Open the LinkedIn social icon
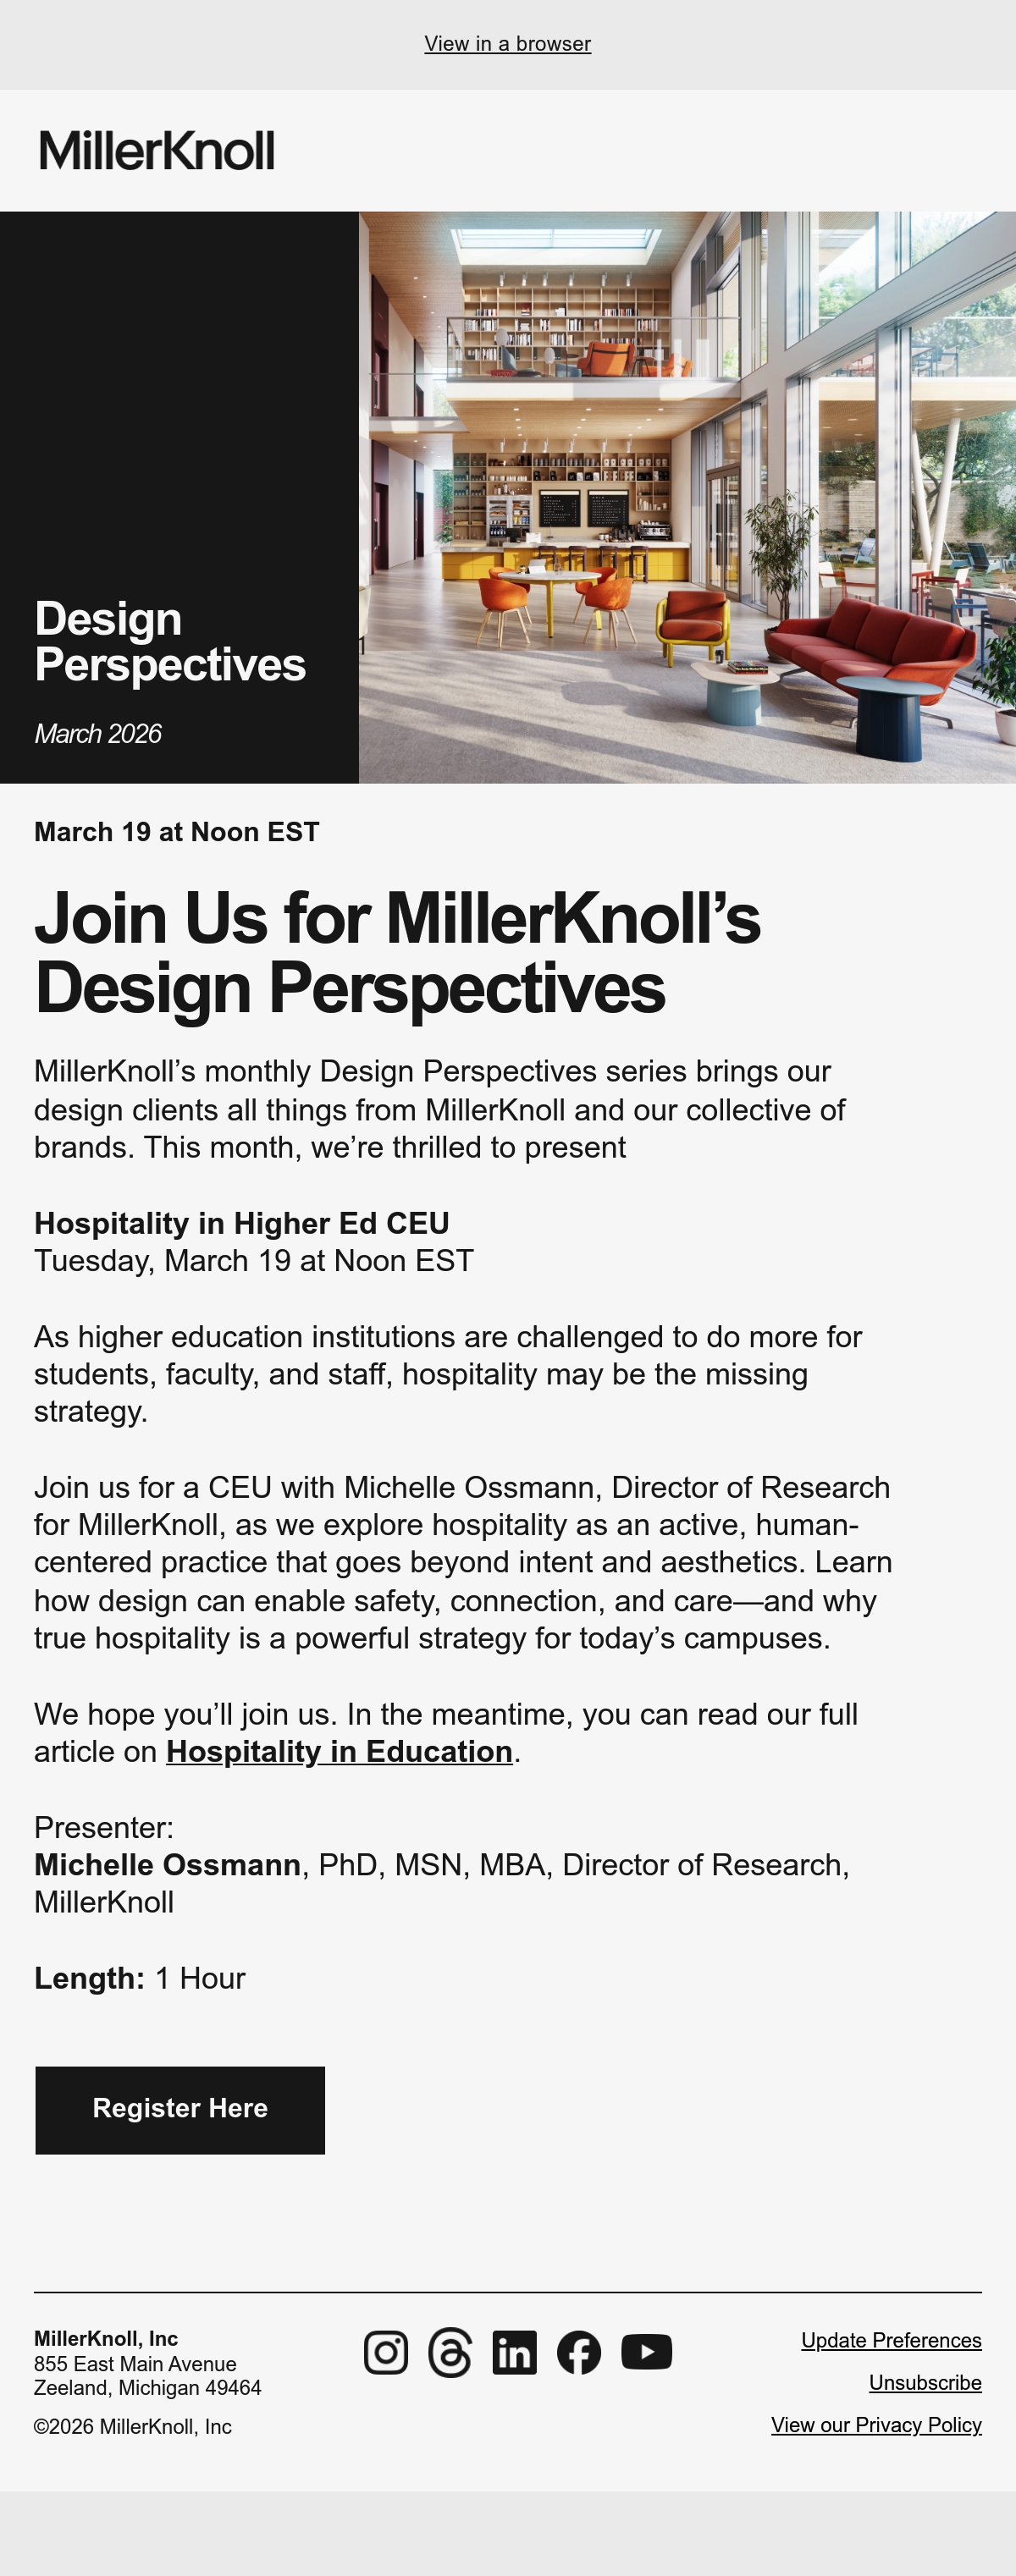 click(514, 2352)
